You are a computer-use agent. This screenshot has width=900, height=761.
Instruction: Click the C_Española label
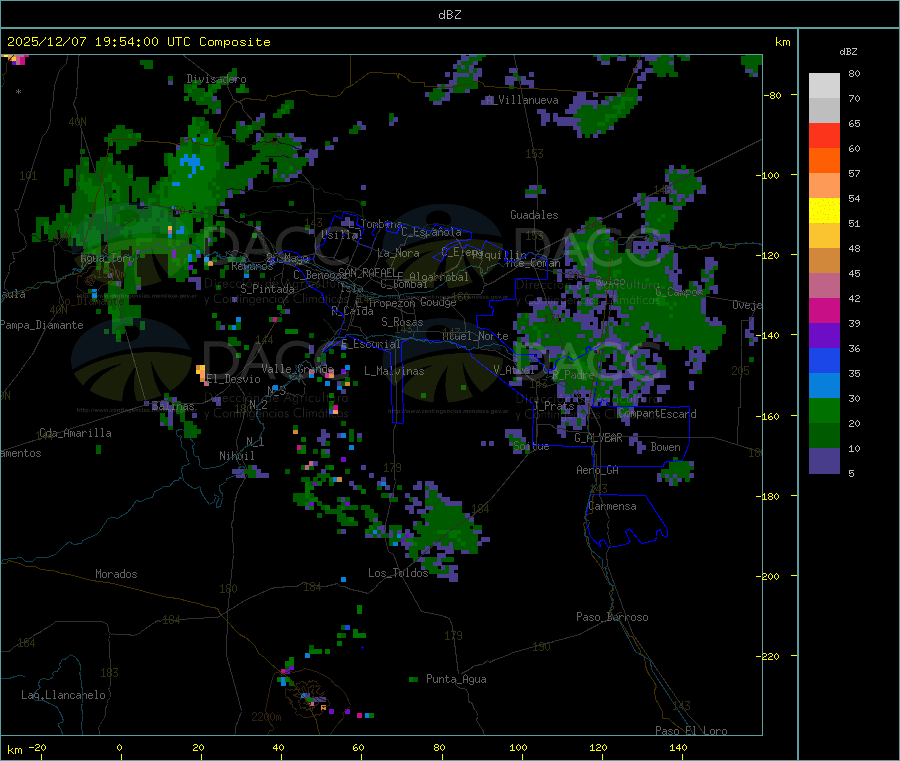point(431,232)
